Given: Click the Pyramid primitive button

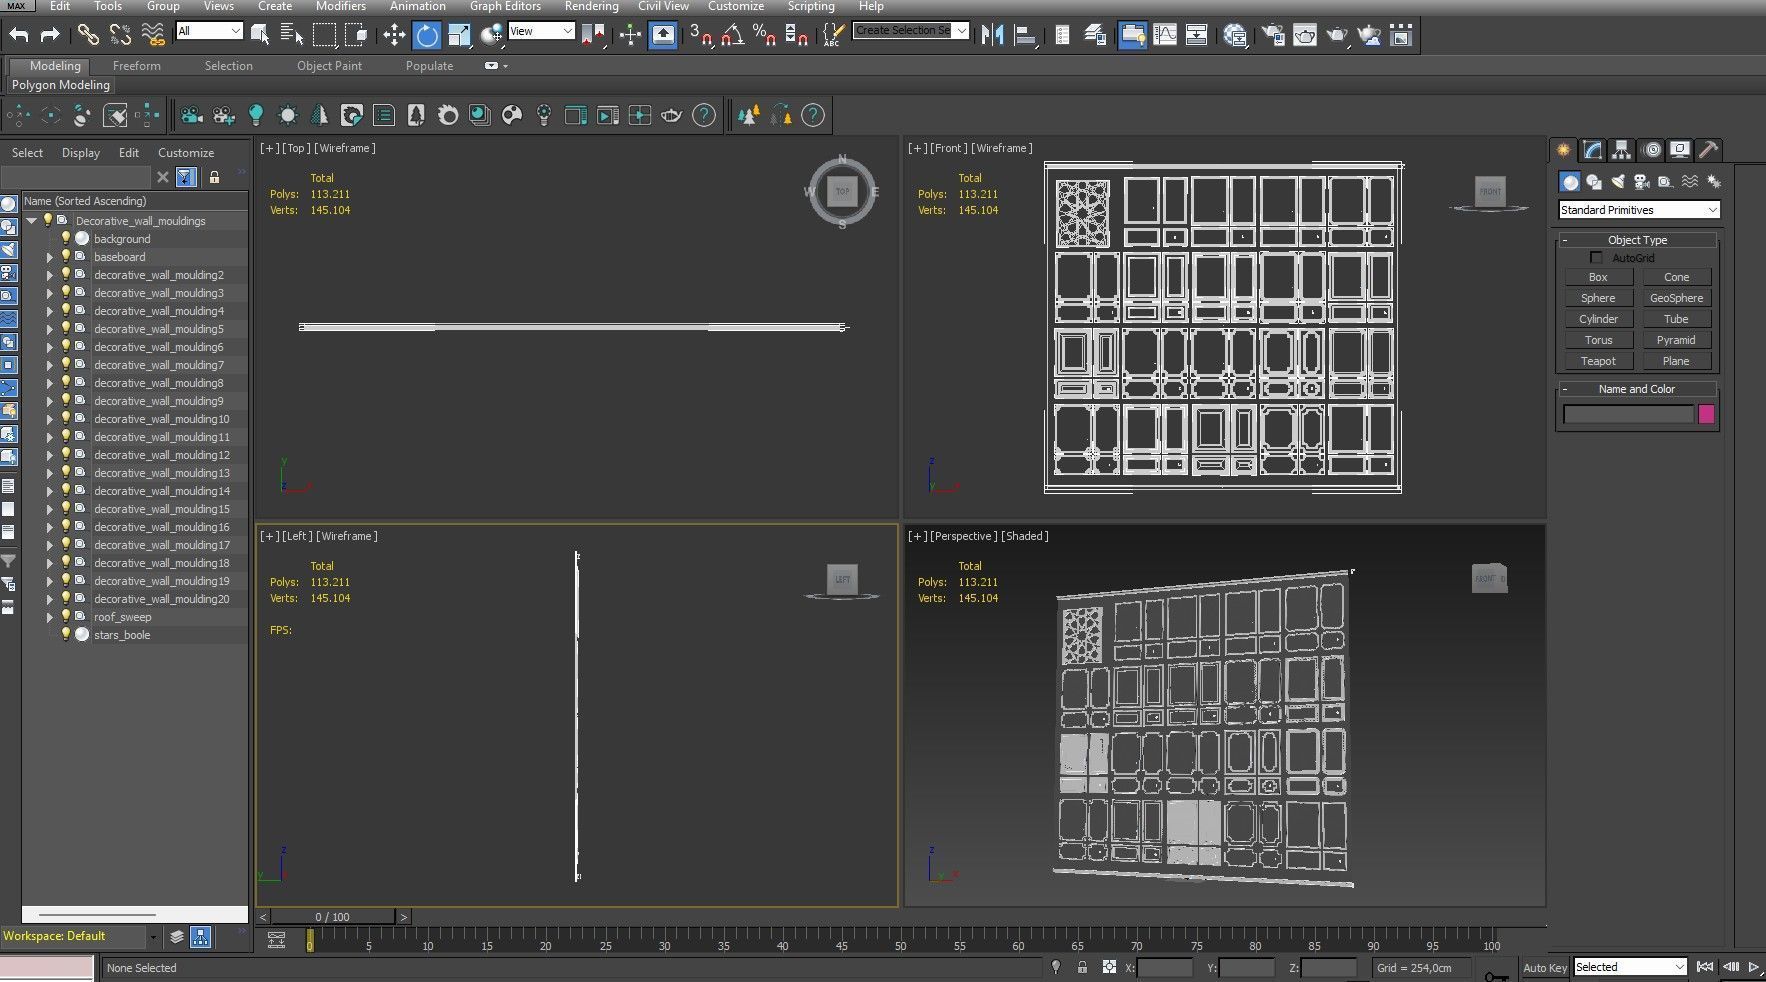Looking at the screenshot, I should (1676, 340).
